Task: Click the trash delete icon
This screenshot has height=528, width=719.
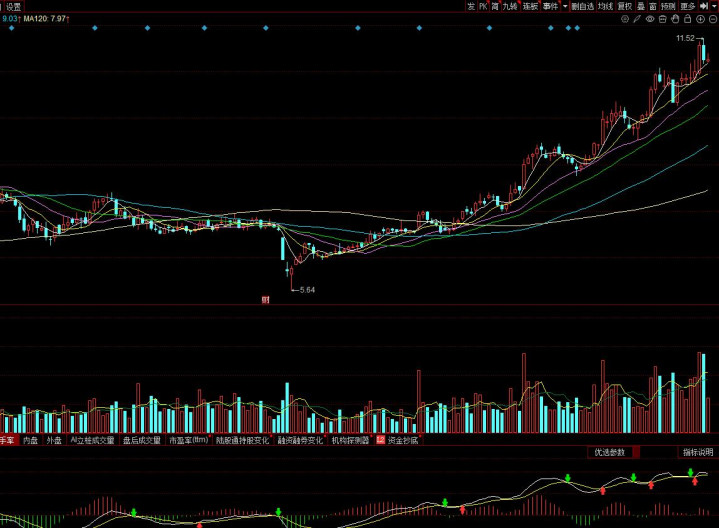Action: coord(662,18)
